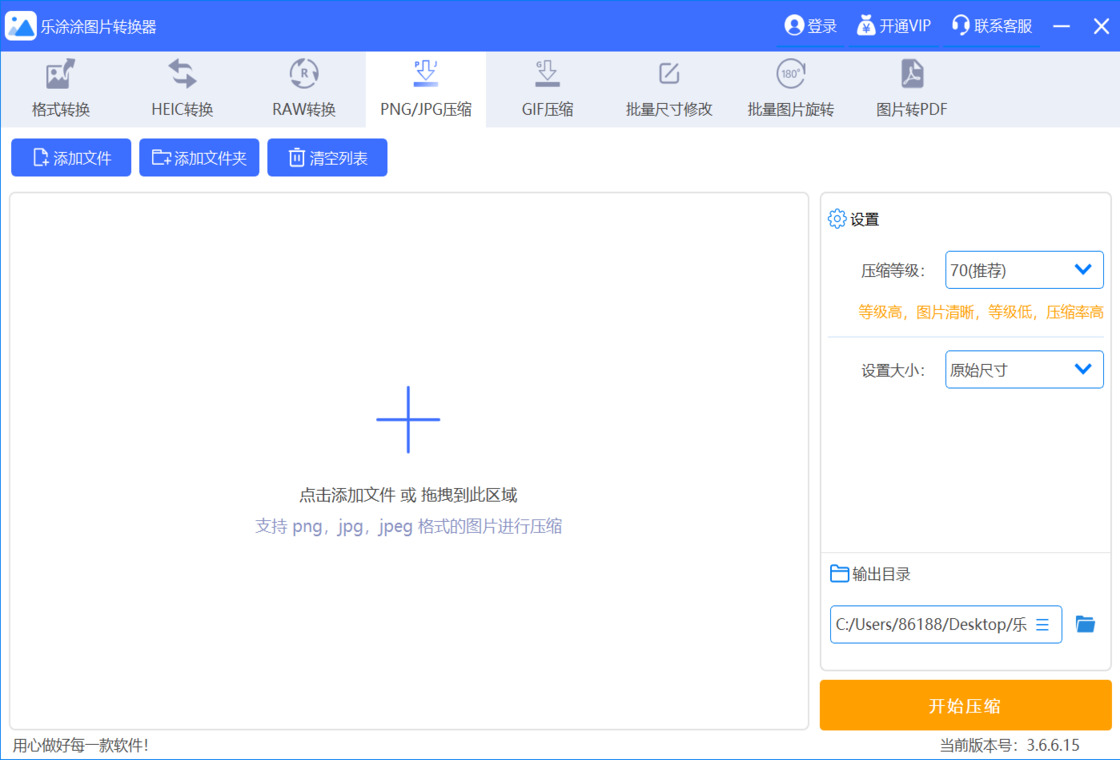Click the 设置 gear icon
This screenshot has width=1120, height=760.
tap(836, 219)
